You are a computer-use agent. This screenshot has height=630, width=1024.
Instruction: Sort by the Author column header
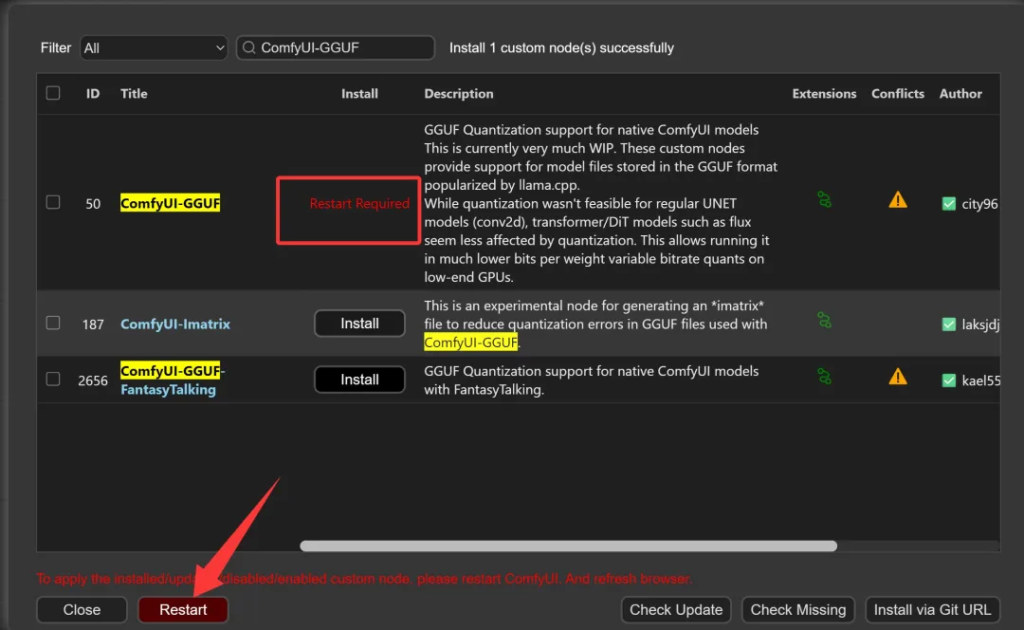pos(961,94)
